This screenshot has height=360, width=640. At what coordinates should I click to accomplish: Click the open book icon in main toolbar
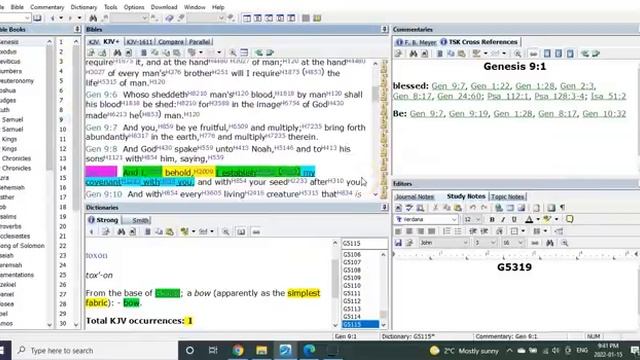tap(37, 18)
